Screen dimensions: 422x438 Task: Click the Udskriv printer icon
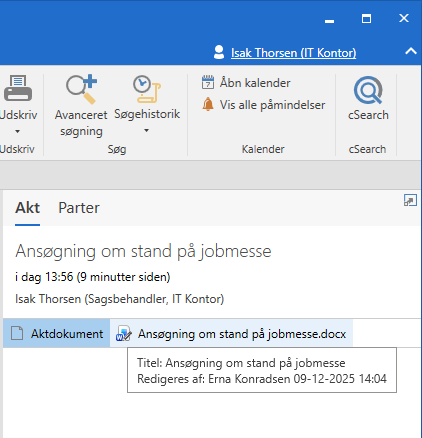pyautogui.click(x=18, y=88)
